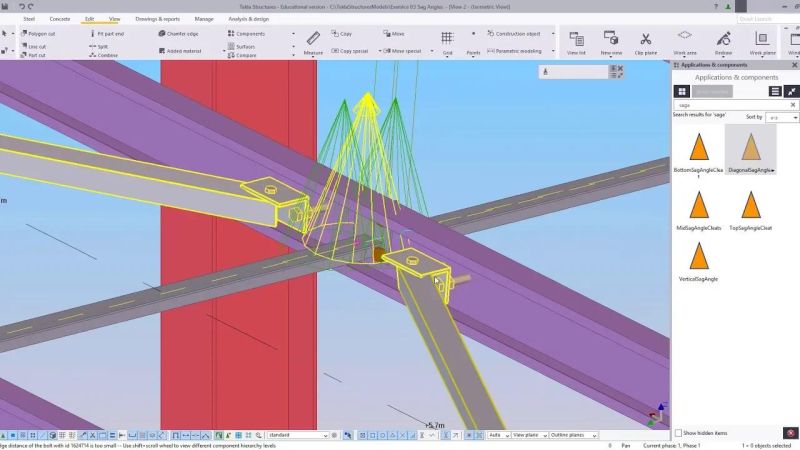Select the Chamfer edge tool

click(179, 34)
